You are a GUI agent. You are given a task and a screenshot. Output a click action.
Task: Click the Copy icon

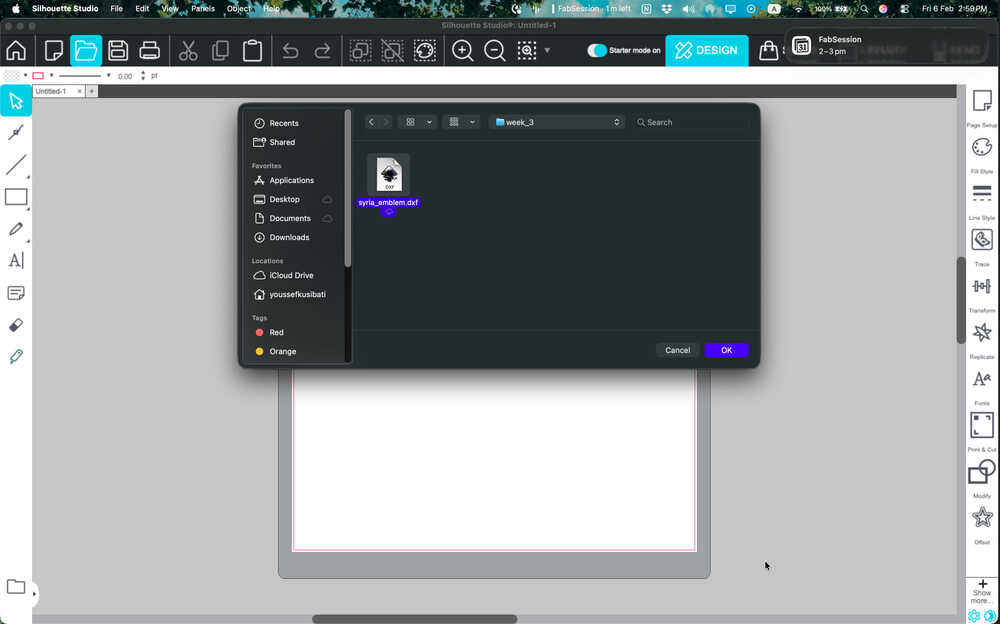[221, 50]
